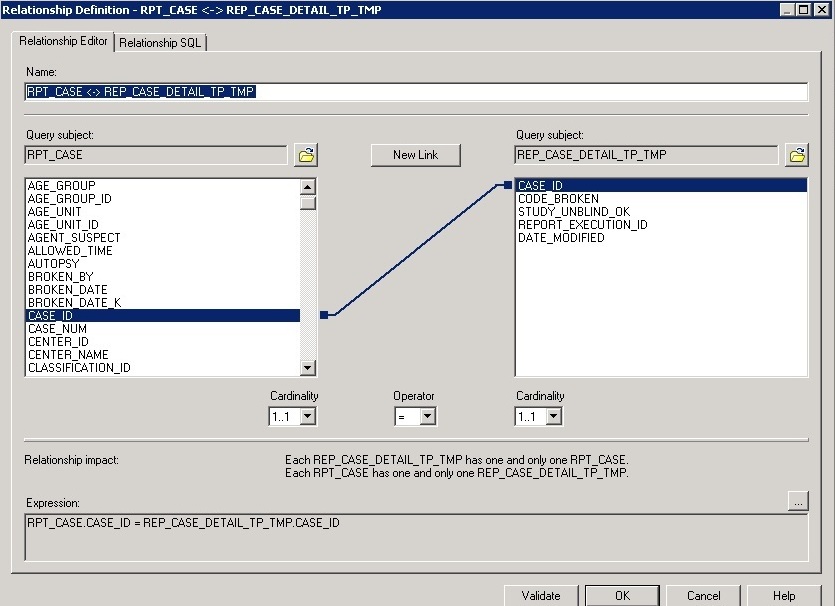
Task: Click the Validate button
Action: (x=541, y=595)
